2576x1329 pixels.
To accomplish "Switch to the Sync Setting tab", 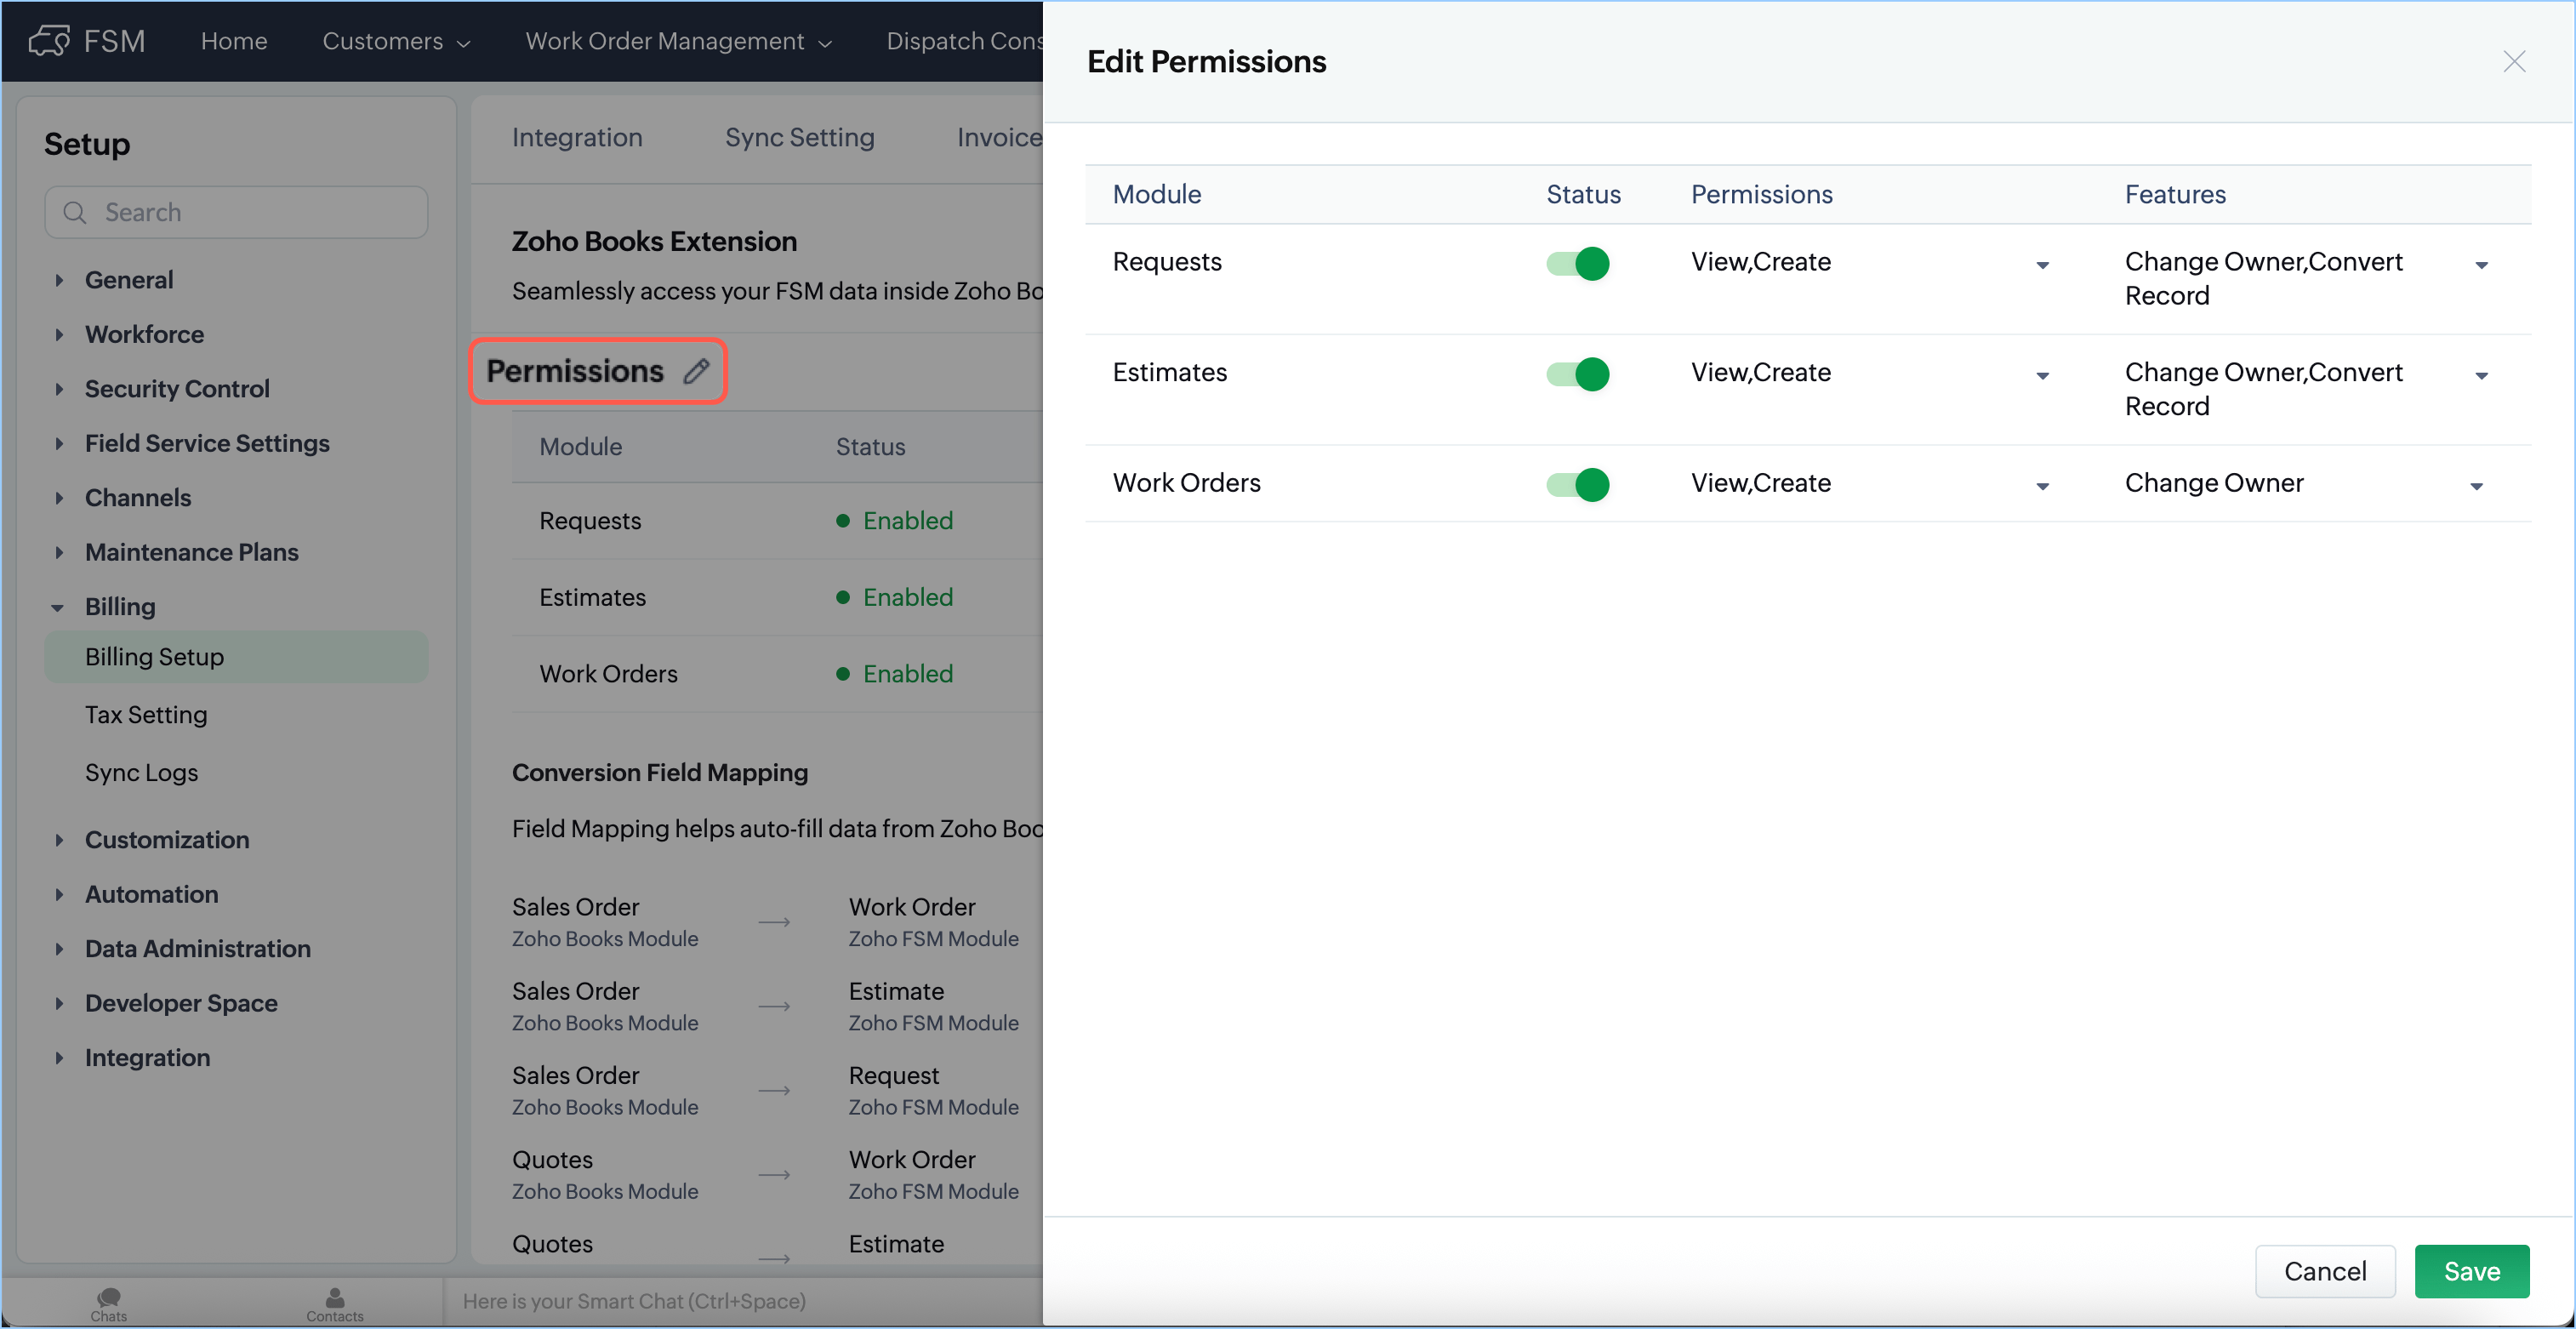I will point(799,138).
